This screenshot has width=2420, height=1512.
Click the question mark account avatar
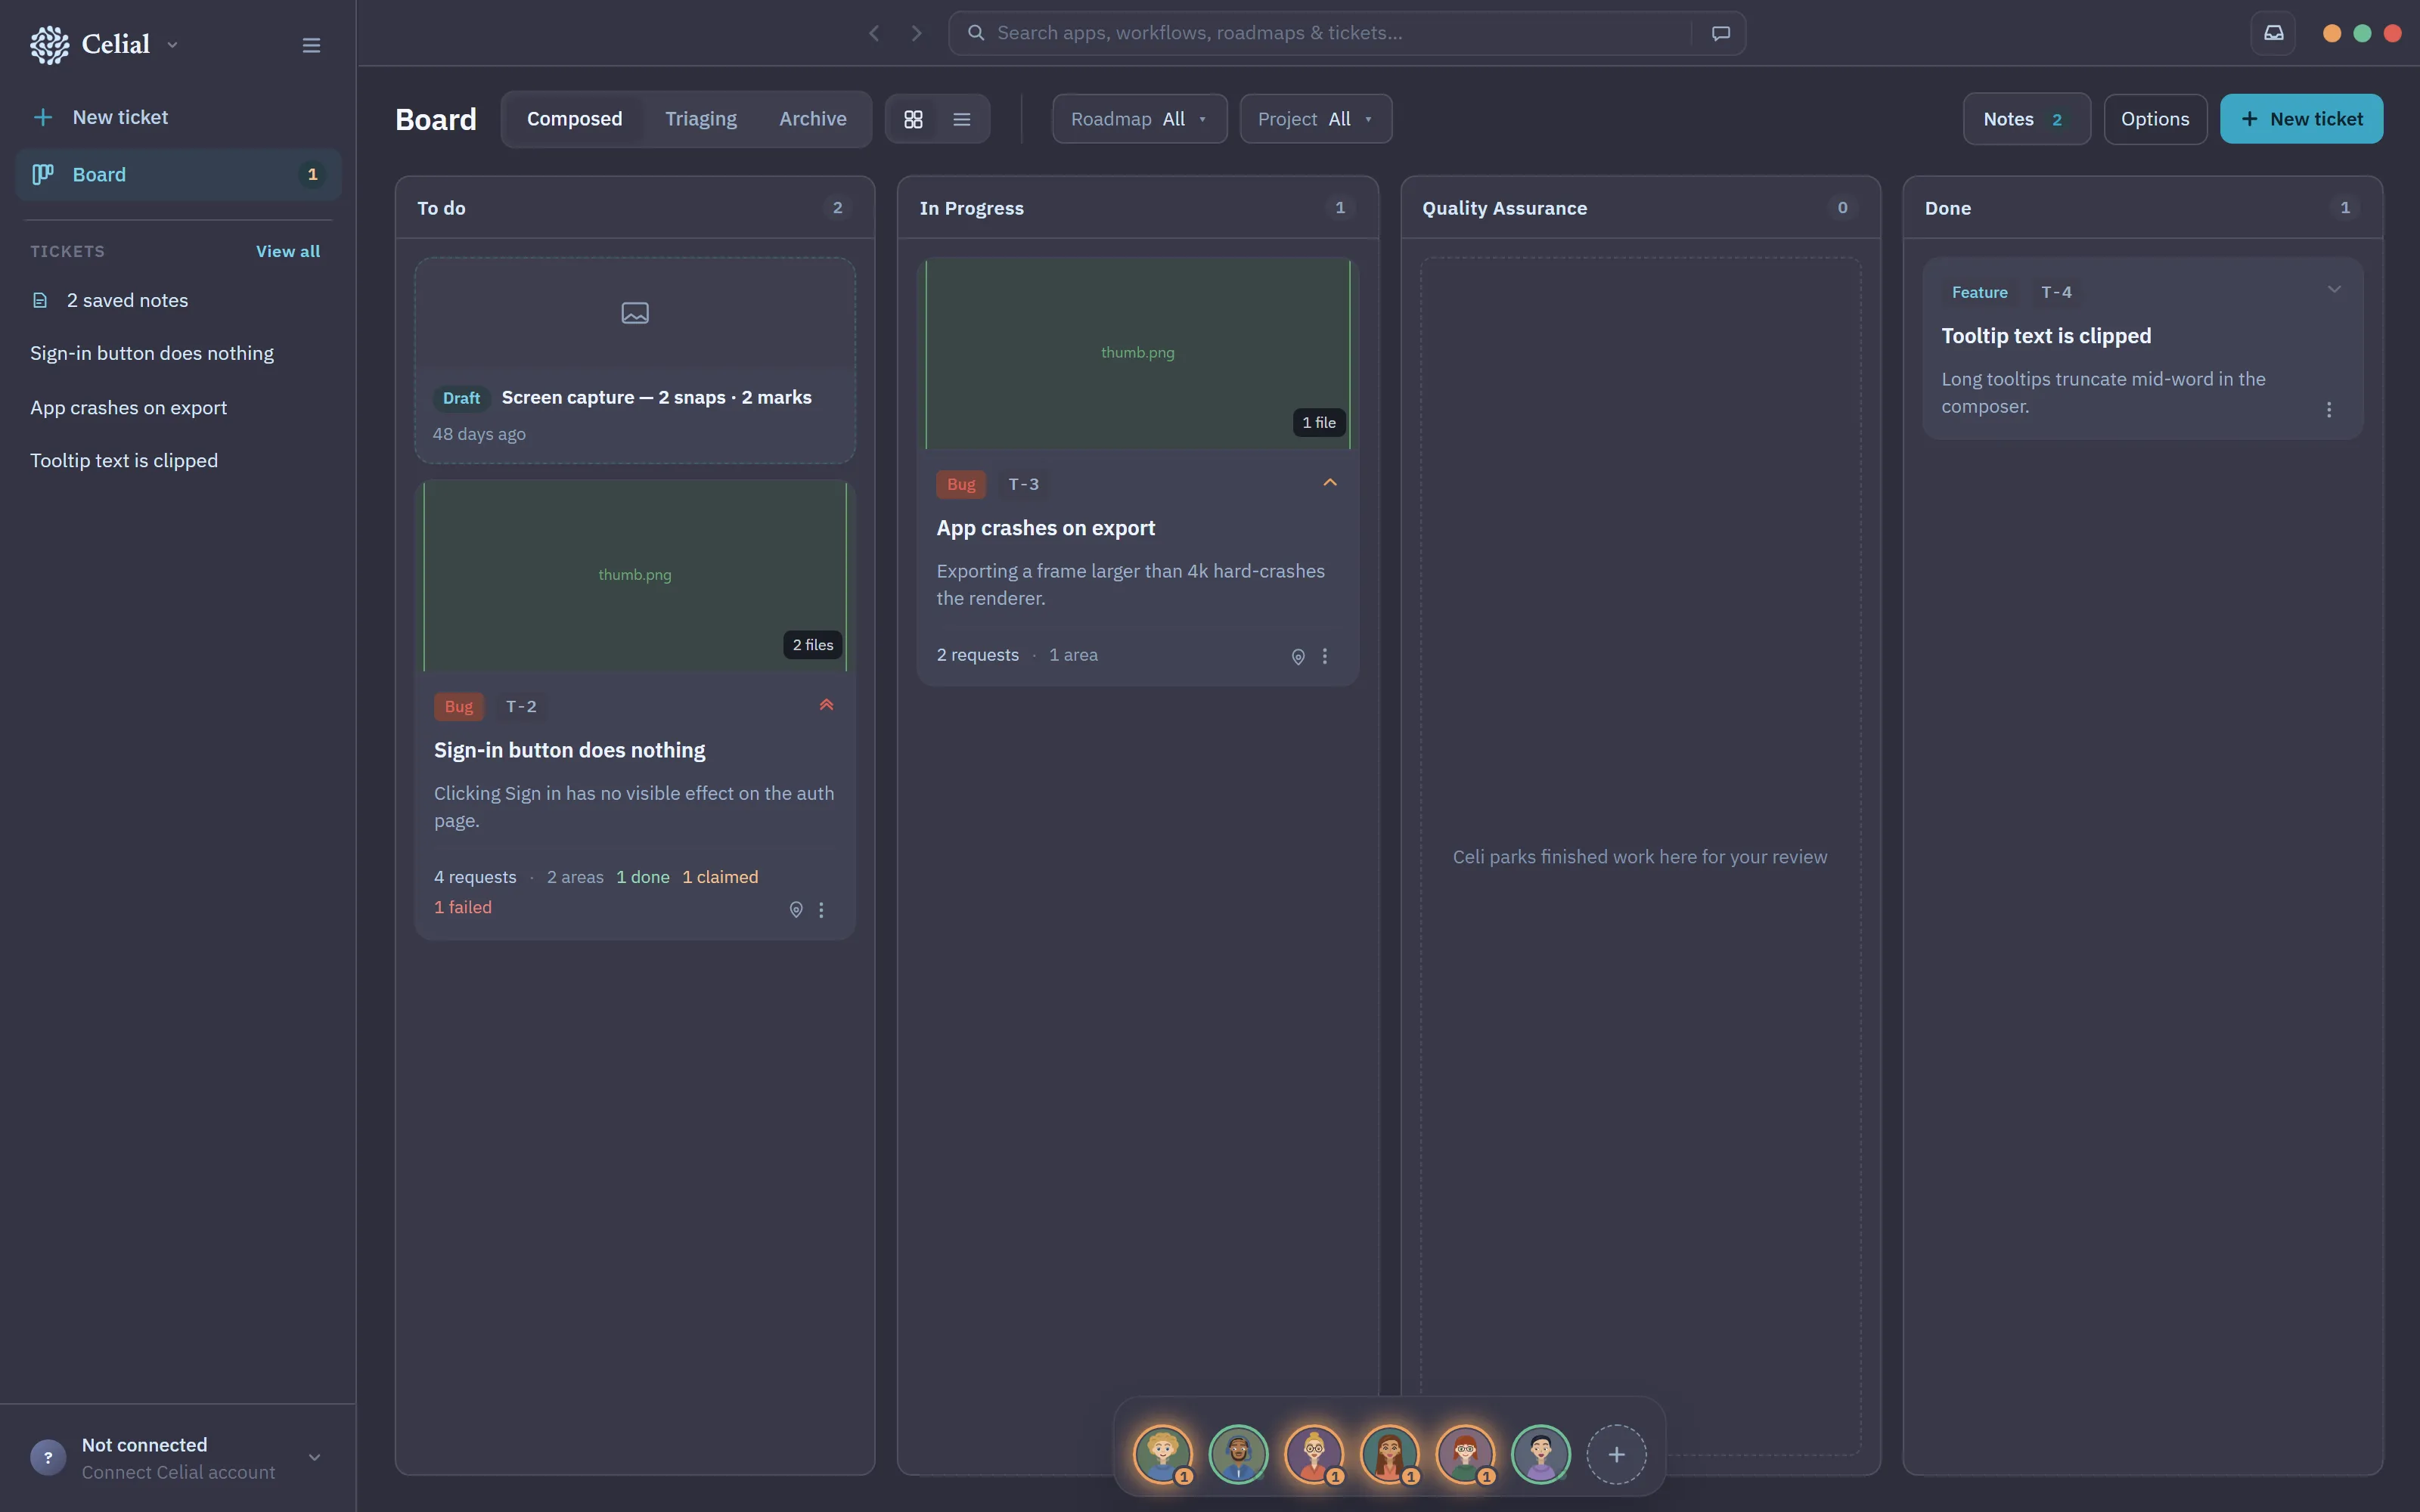click(x=48, y=1458)
